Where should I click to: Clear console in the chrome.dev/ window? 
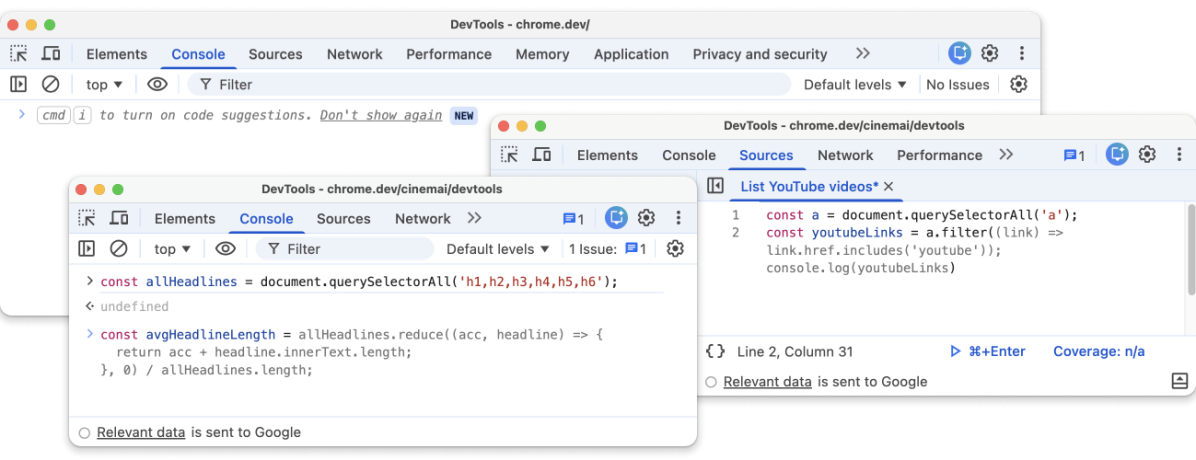pyautogui.click(x=50, y=85)
